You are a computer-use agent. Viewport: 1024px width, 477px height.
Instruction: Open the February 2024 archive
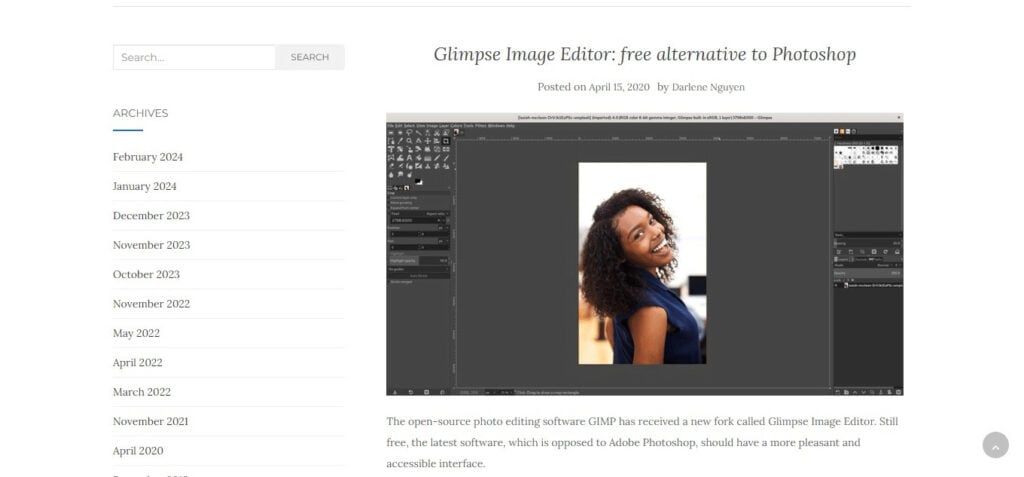tap(148, 157)
